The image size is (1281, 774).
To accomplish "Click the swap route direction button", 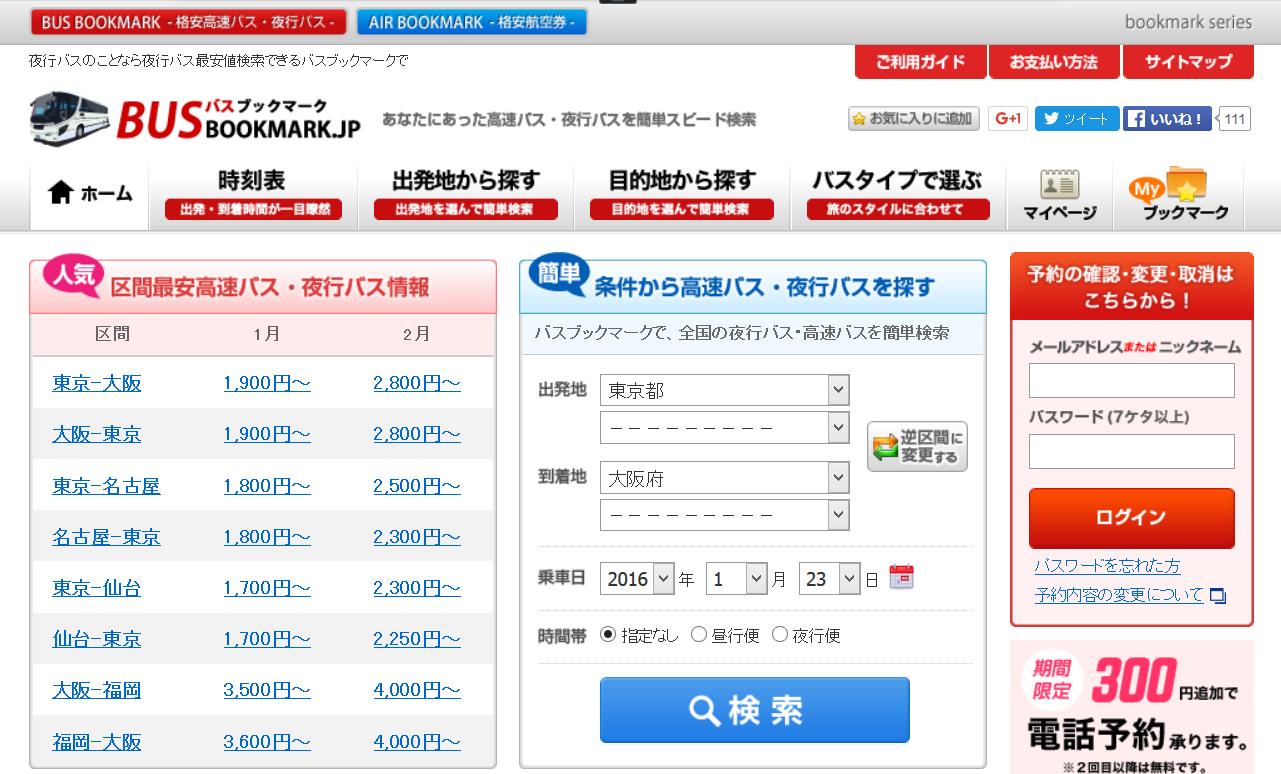I will (917, 446).
